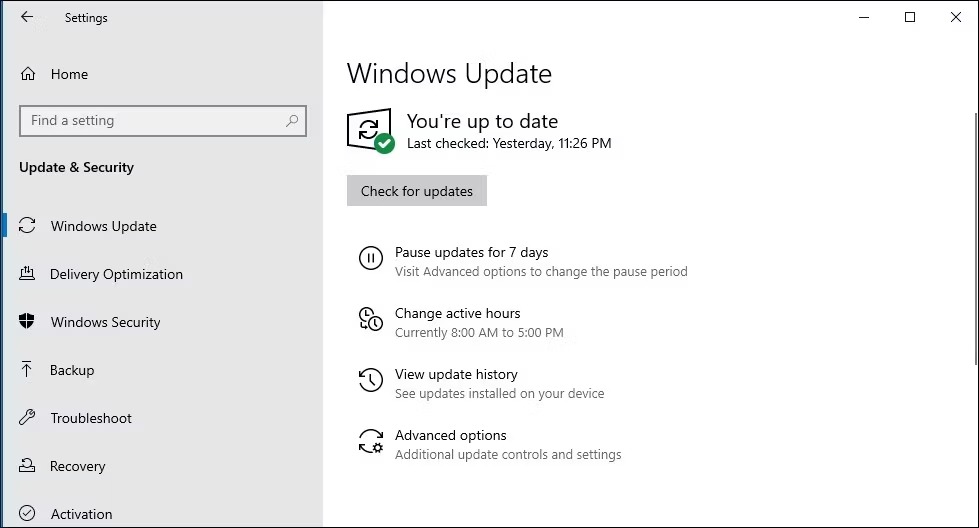Click the vertical scrollbar on the right
This screenshot has height=528, width=979.
976,238
